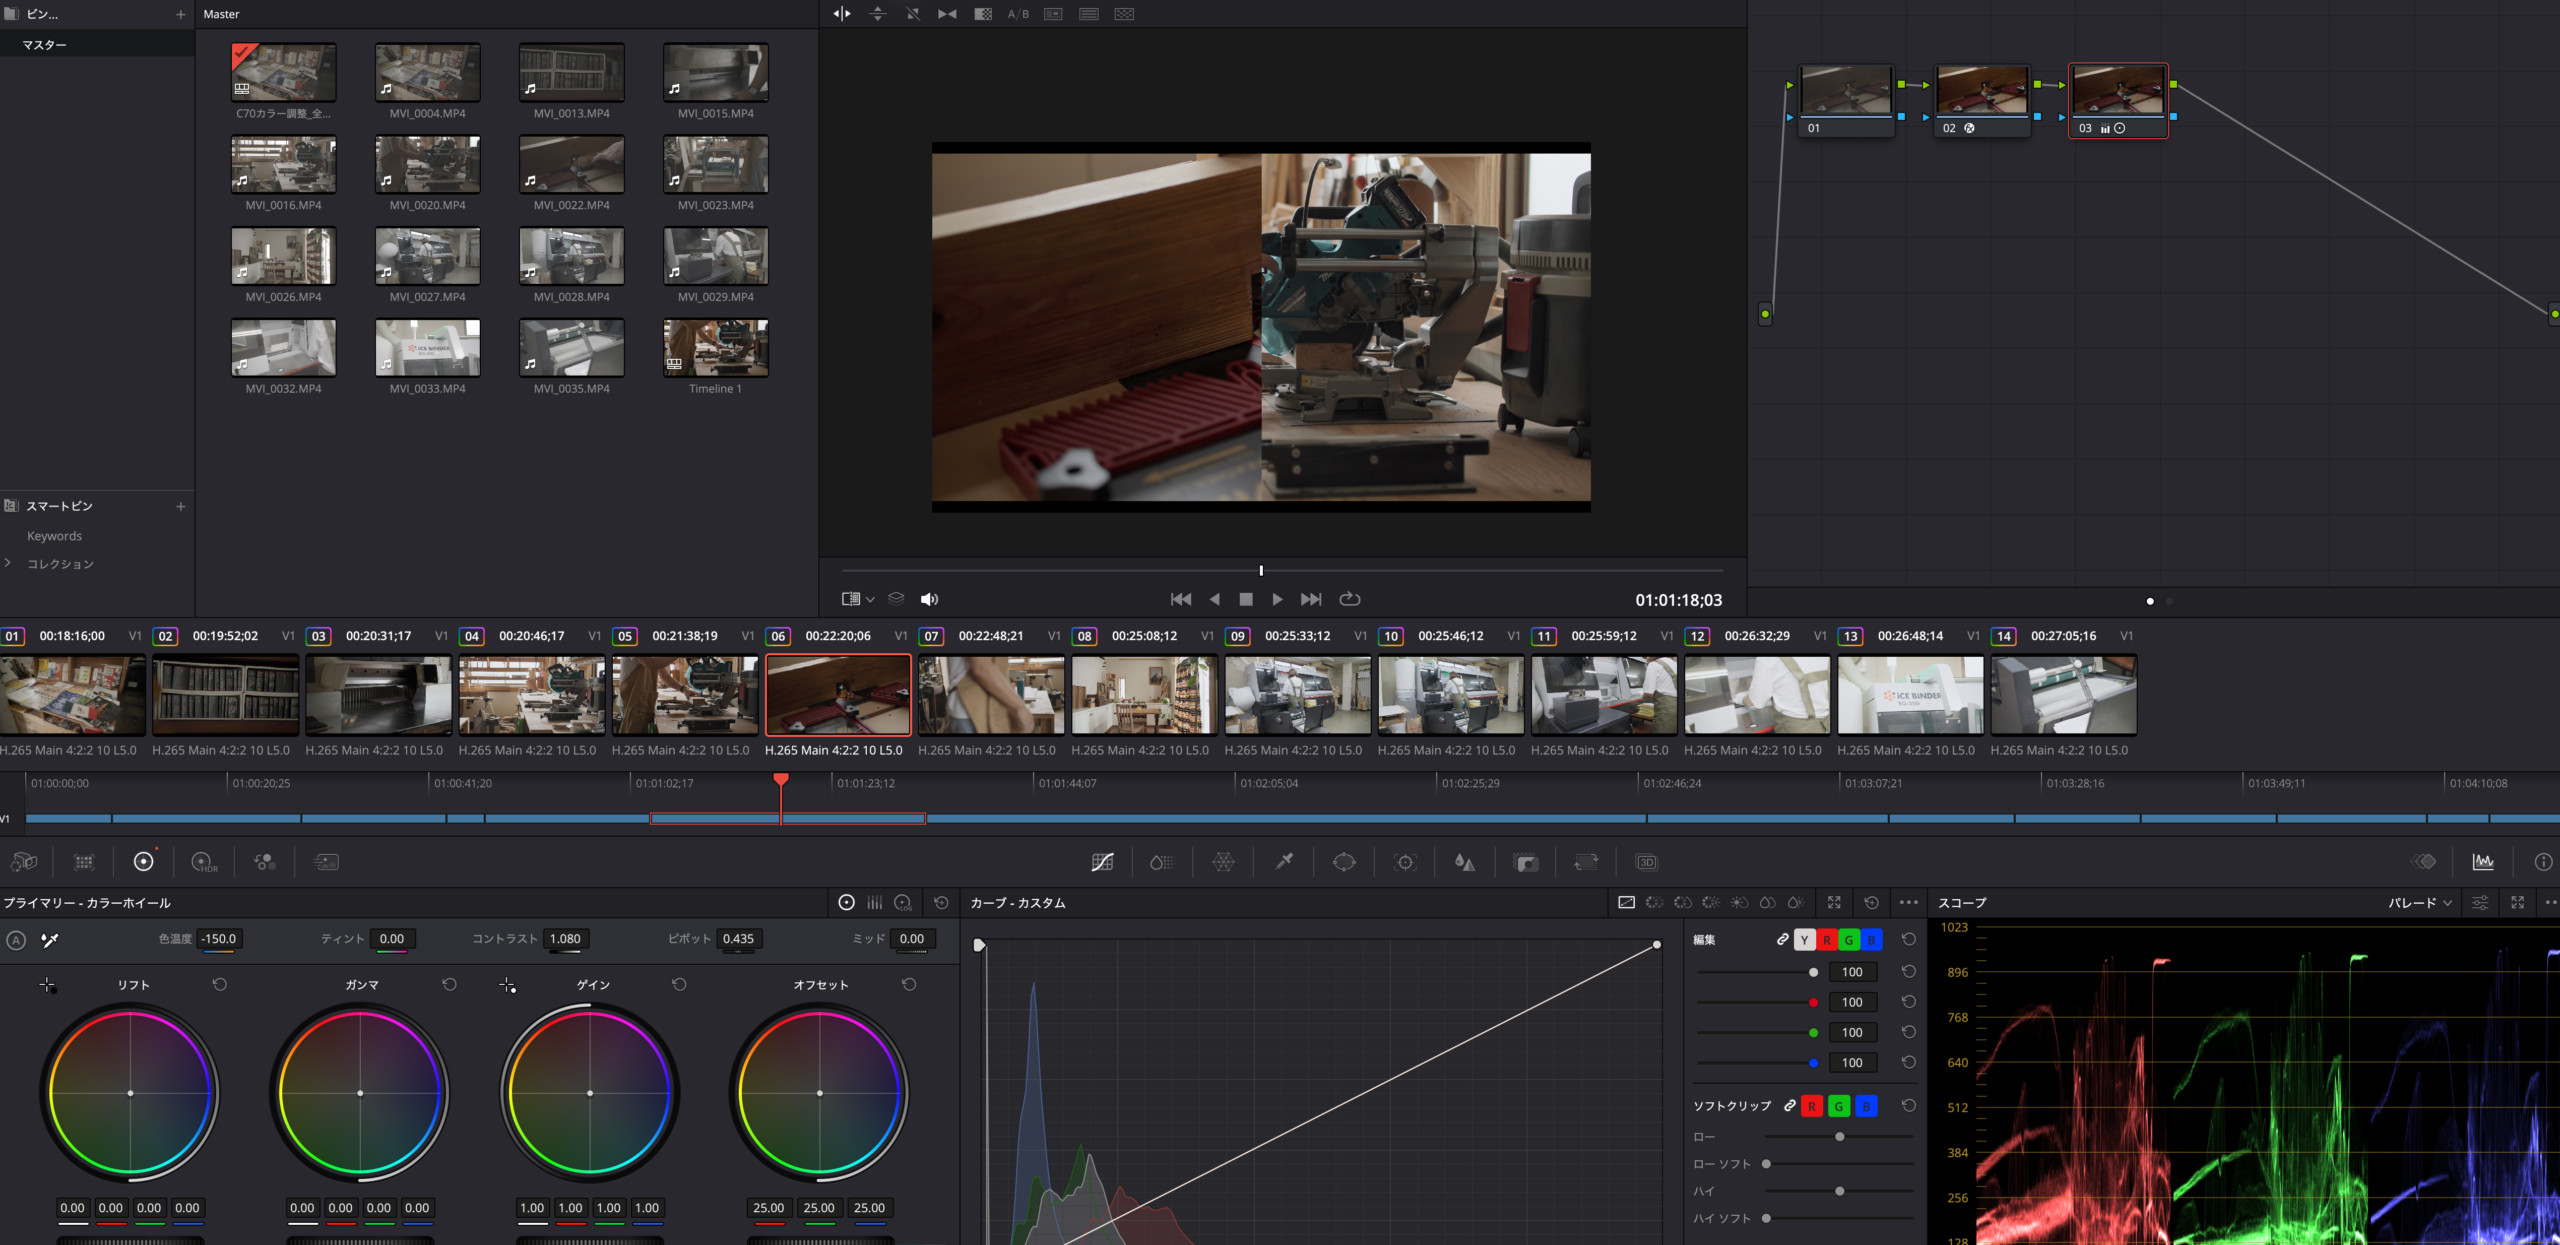This screenshot has height=1245, width=2560.
Task: Toggle loop playback
Action: pyautogui.click(x=1350, y=599)
